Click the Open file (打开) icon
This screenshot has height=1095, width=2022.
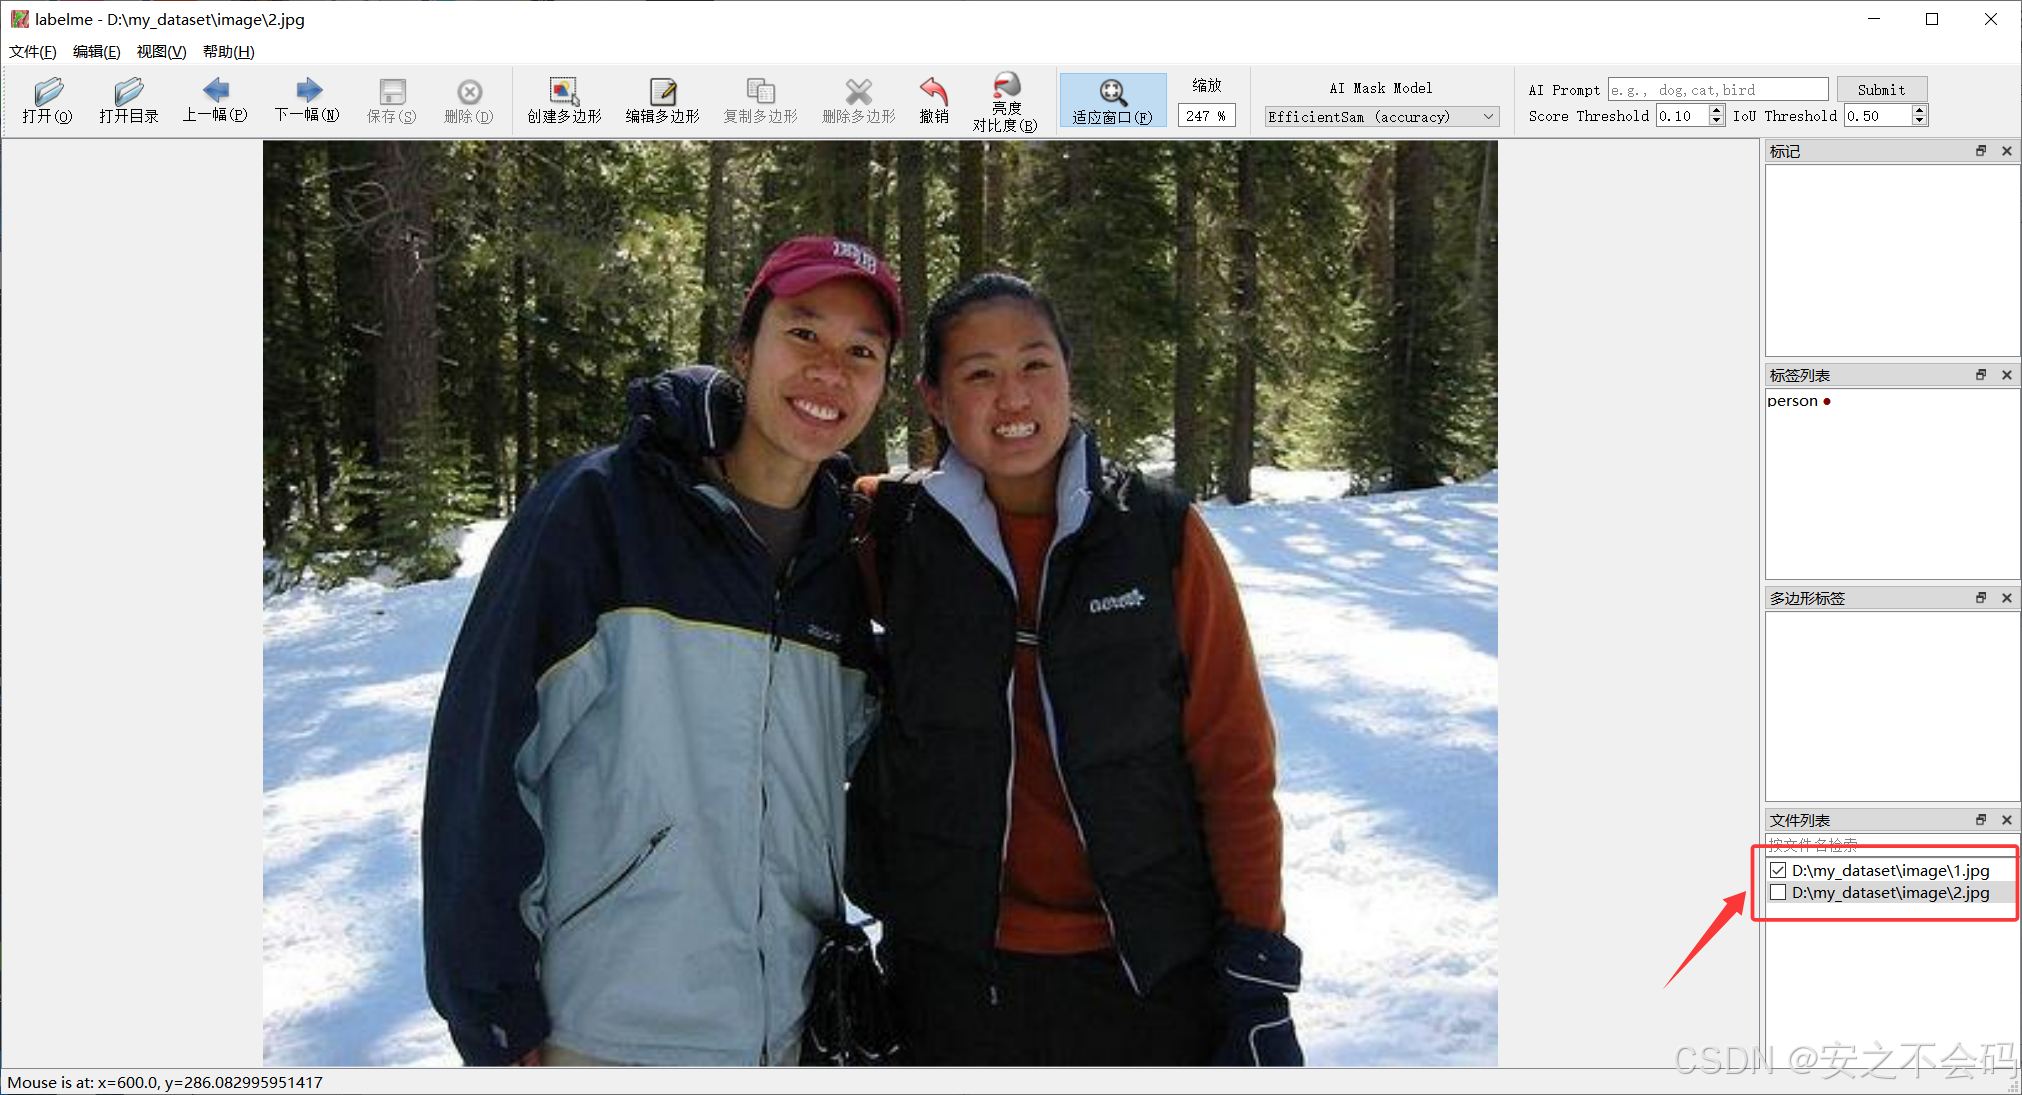(x=47, y=93)
